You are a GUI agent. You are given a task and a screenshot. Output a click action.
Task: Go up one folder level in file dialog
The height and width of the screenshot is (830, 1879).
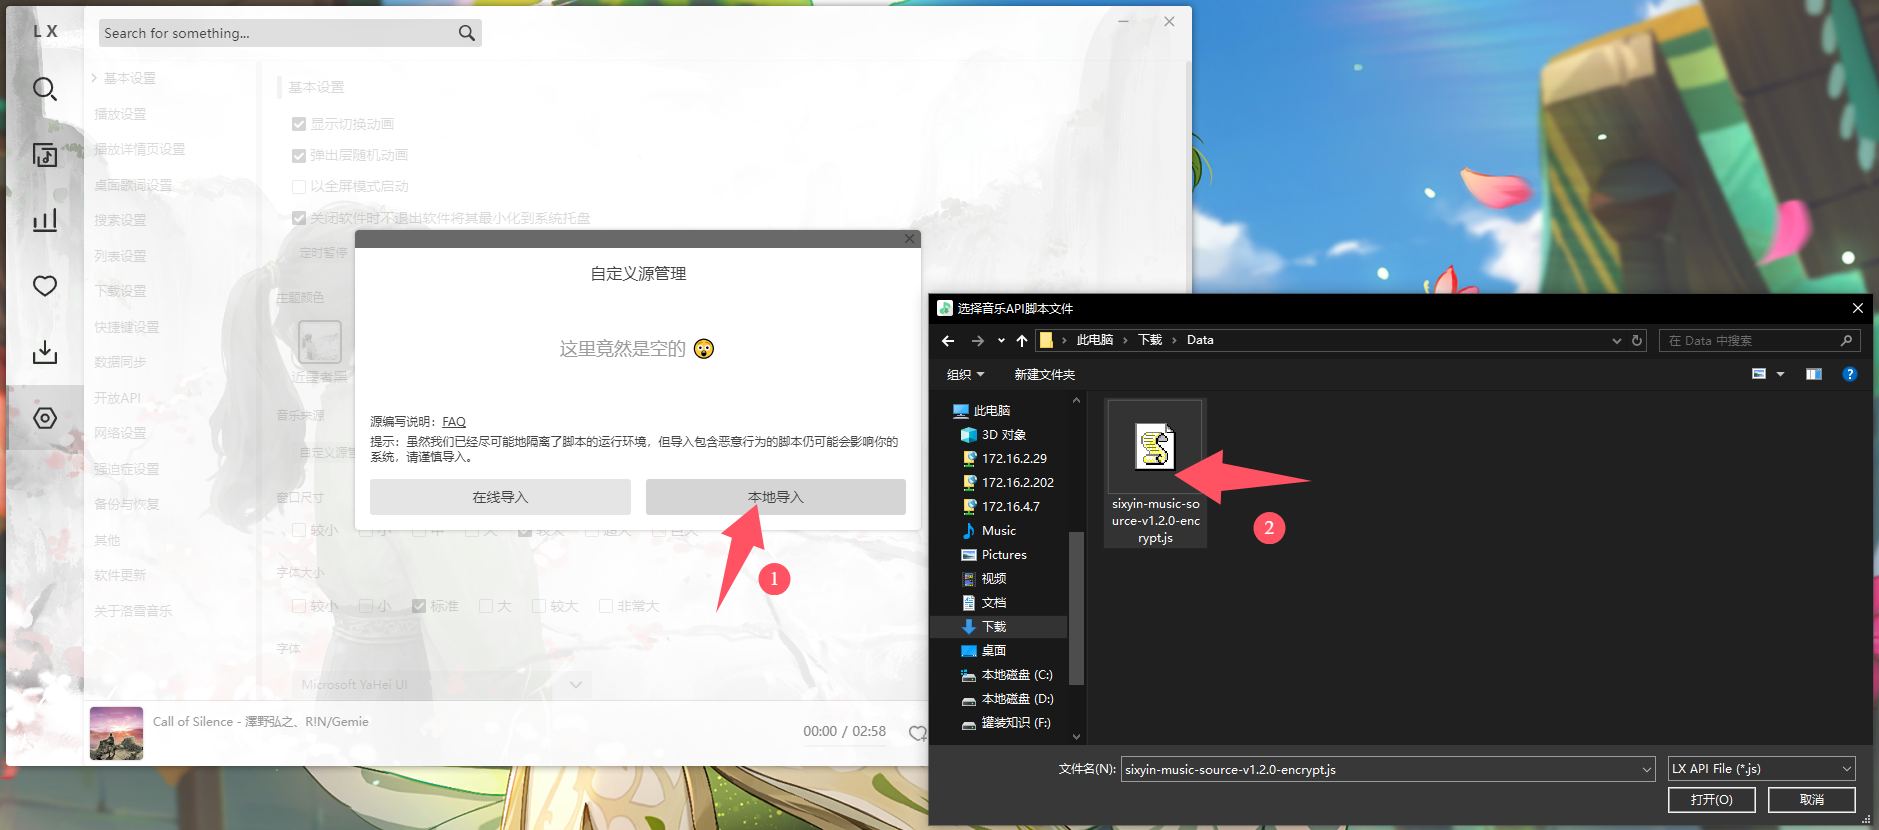point(1021,341)
